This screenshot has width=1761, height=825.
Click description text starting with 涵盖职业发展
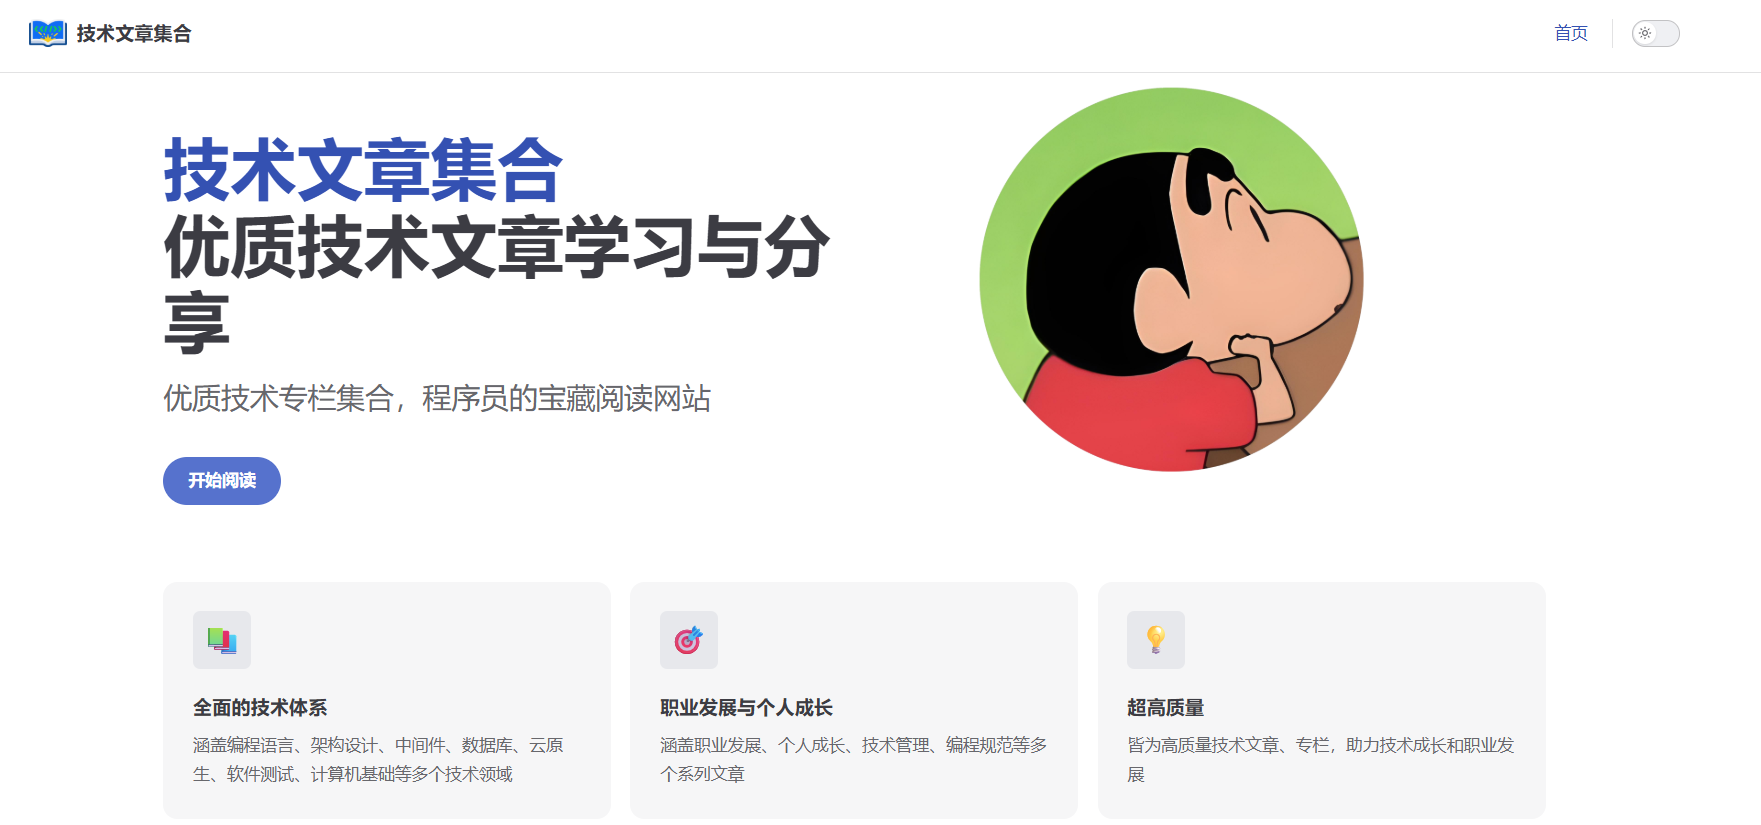(854, 759)
